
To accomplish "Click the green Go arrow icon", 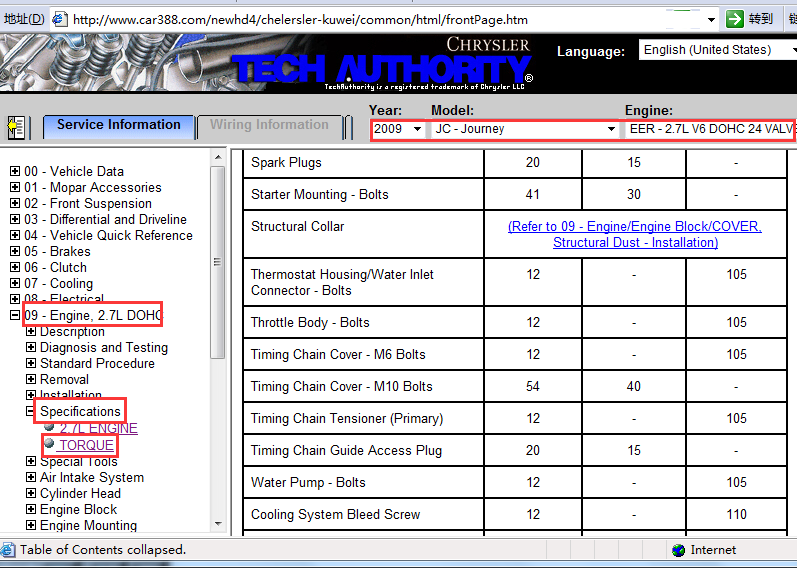I will (x=734, y=19).
